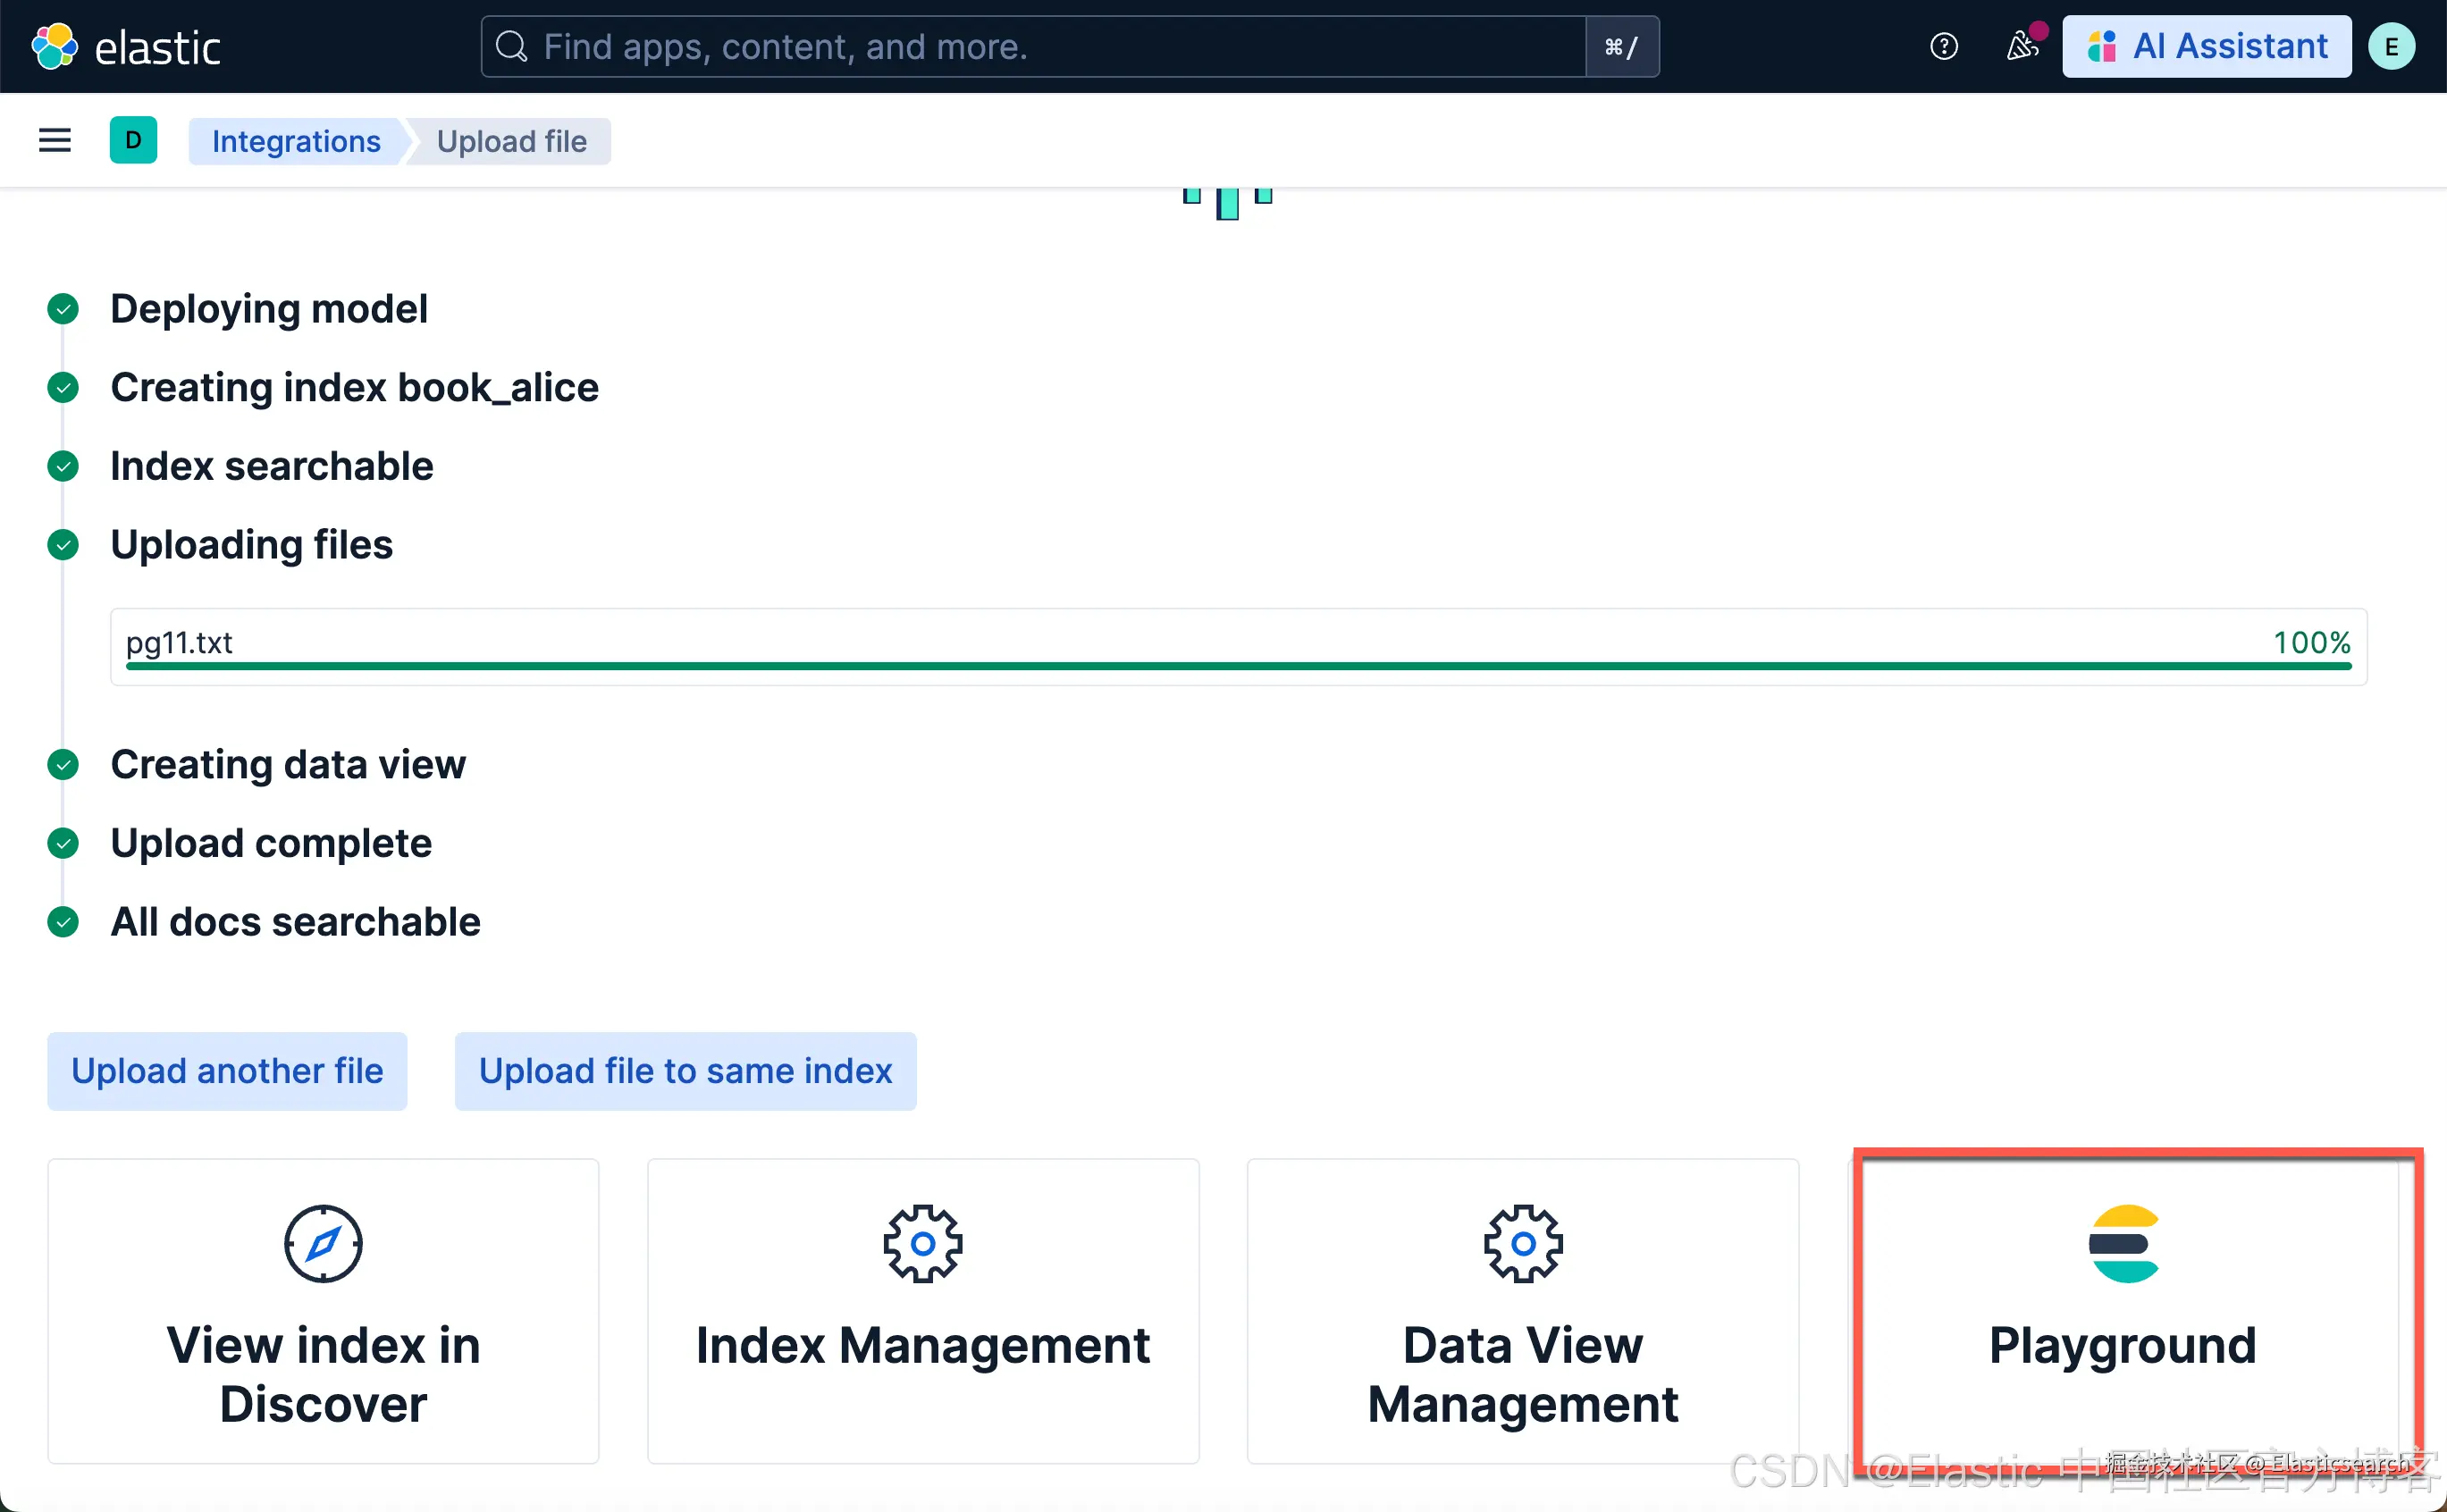Open the AI Assistant
The width and height of the screenshot is (2447, 1512).
pos(2207,46)
